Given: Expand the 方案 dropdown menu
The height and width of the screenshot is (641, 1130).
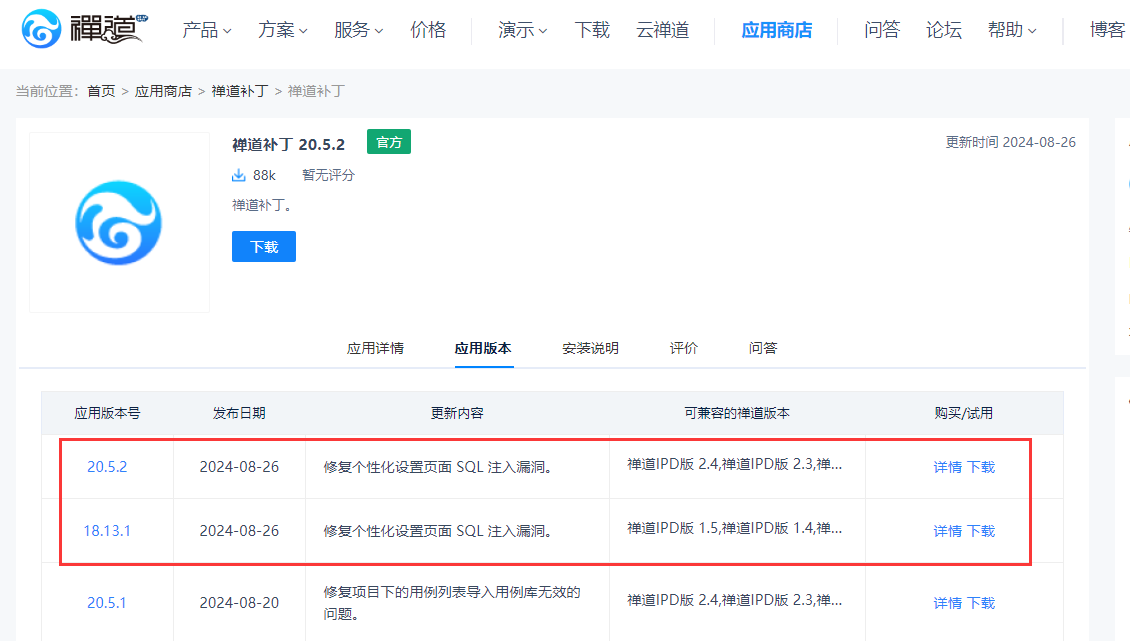Looking at the screenshot, I should tap(282, 30).
